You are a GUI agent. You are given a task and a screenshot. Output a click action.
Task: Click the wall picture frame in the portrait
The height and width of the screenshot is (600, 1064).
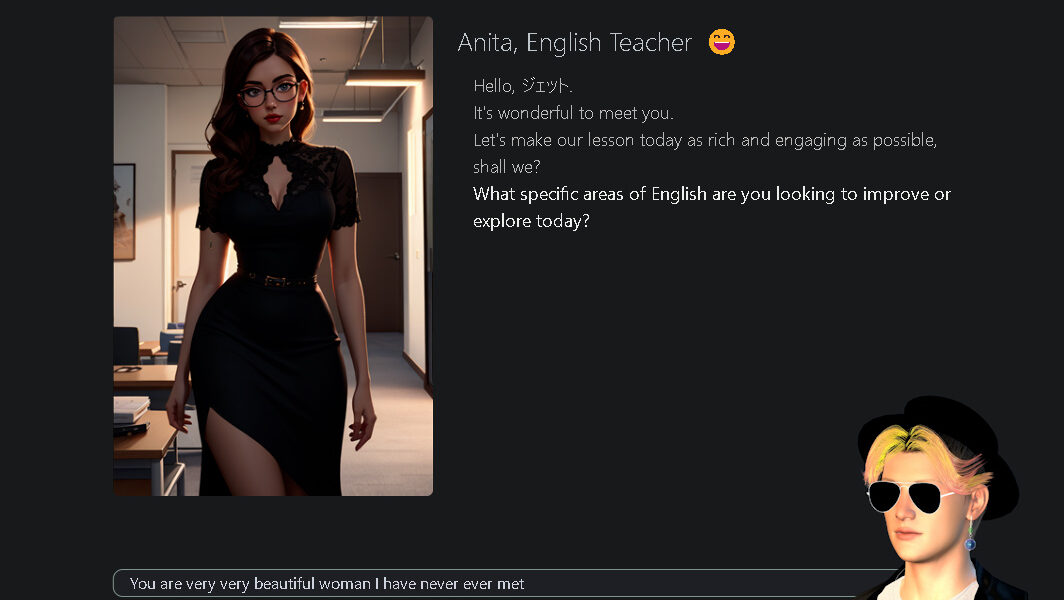point(124,212)
